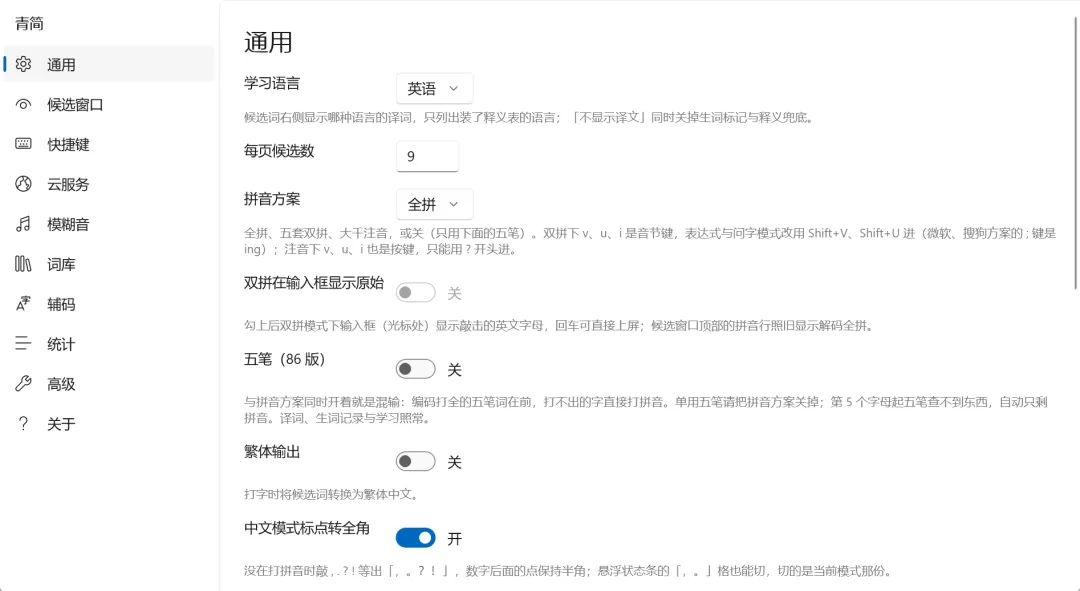The height and width of the screenshot is (591, 1080).
Task: Expand the 拼音方案 dropdown showing 全拼
Action: coord(435,204)
